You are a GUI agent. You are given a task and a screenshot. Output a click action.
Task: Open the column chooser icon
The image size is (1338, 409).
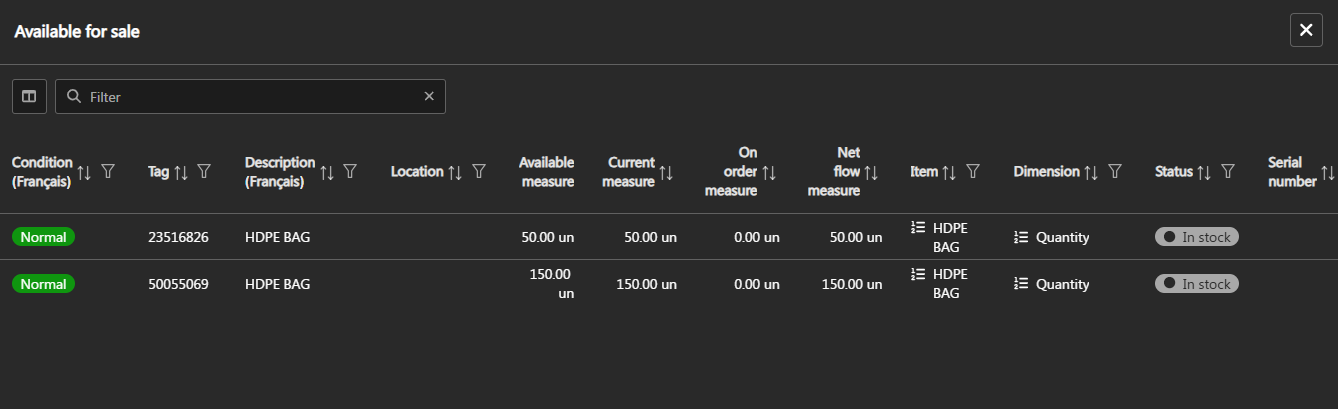pos(29,97)
